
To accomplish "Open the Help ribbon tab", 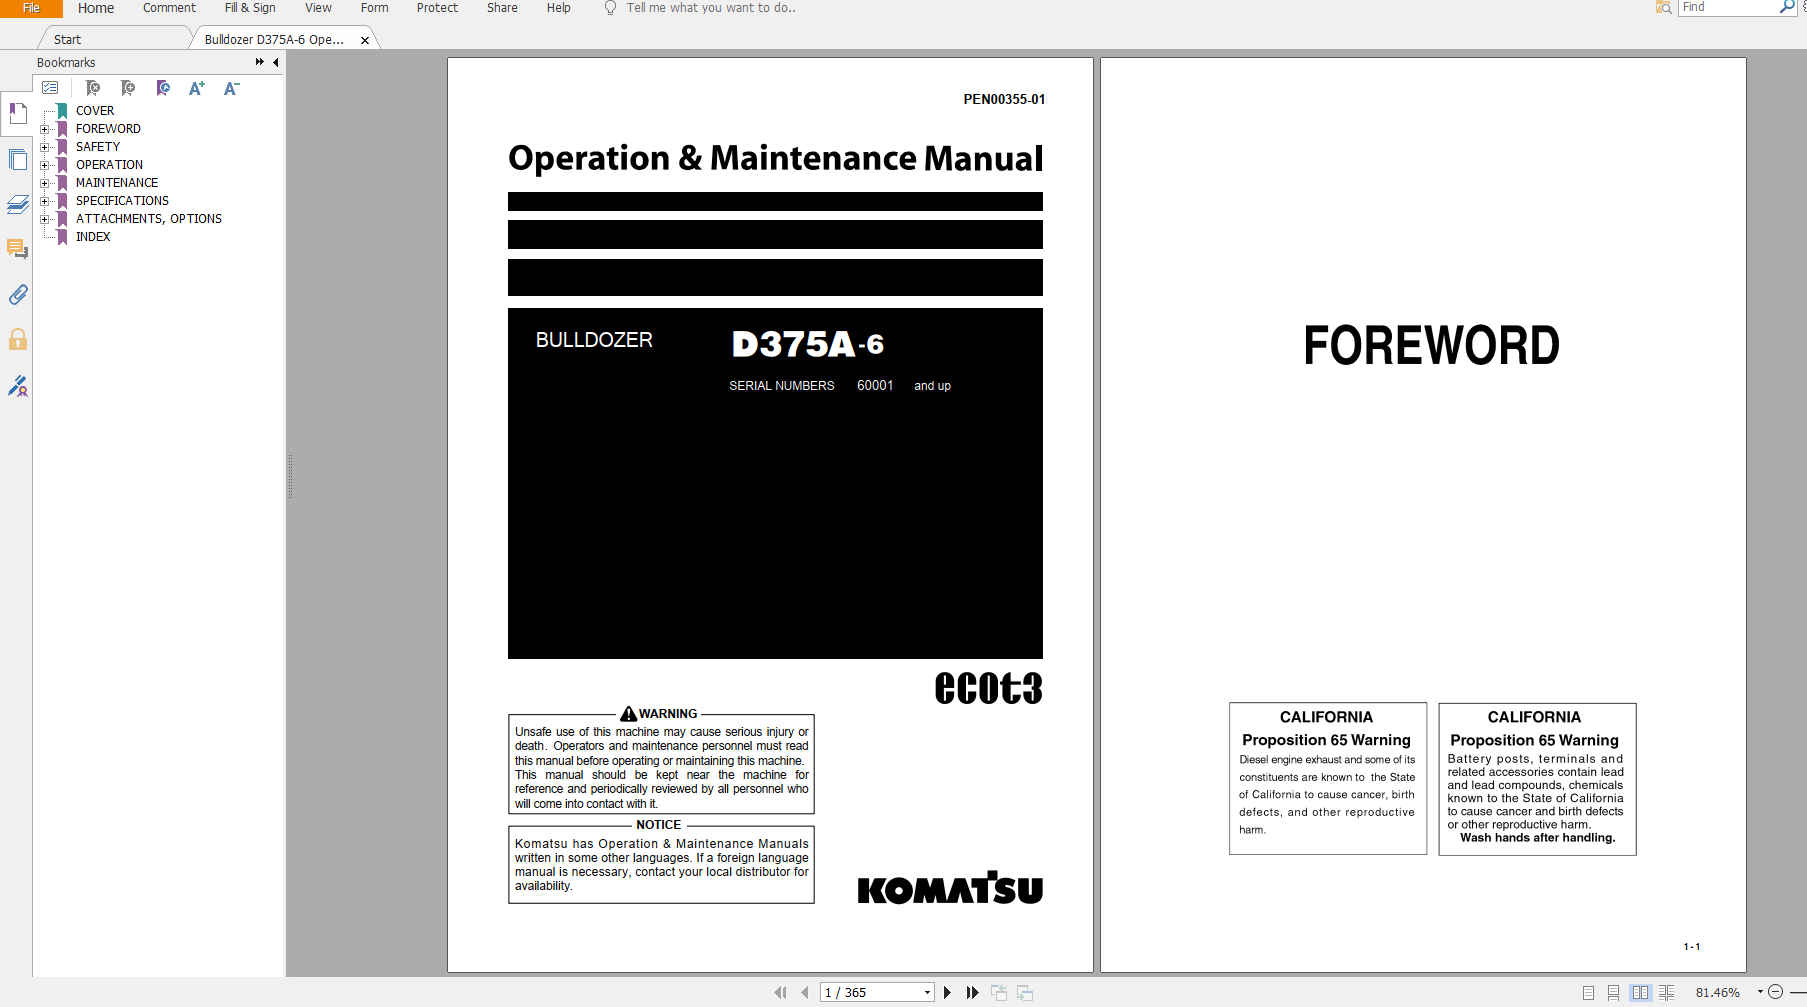I will click(559, 8).
